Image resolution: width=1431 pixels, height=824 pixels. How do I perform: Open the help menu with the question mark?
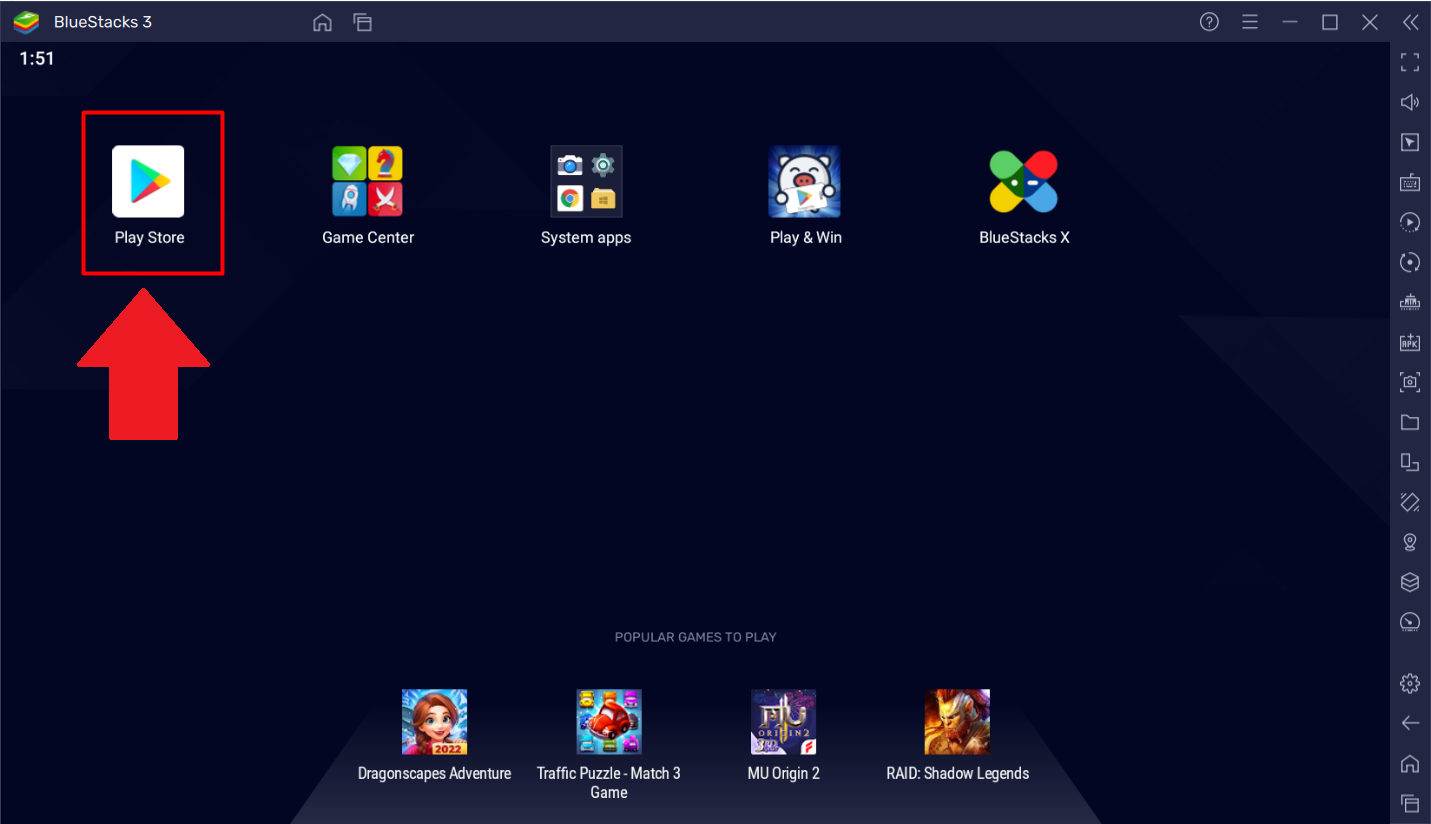(1208, 21)
